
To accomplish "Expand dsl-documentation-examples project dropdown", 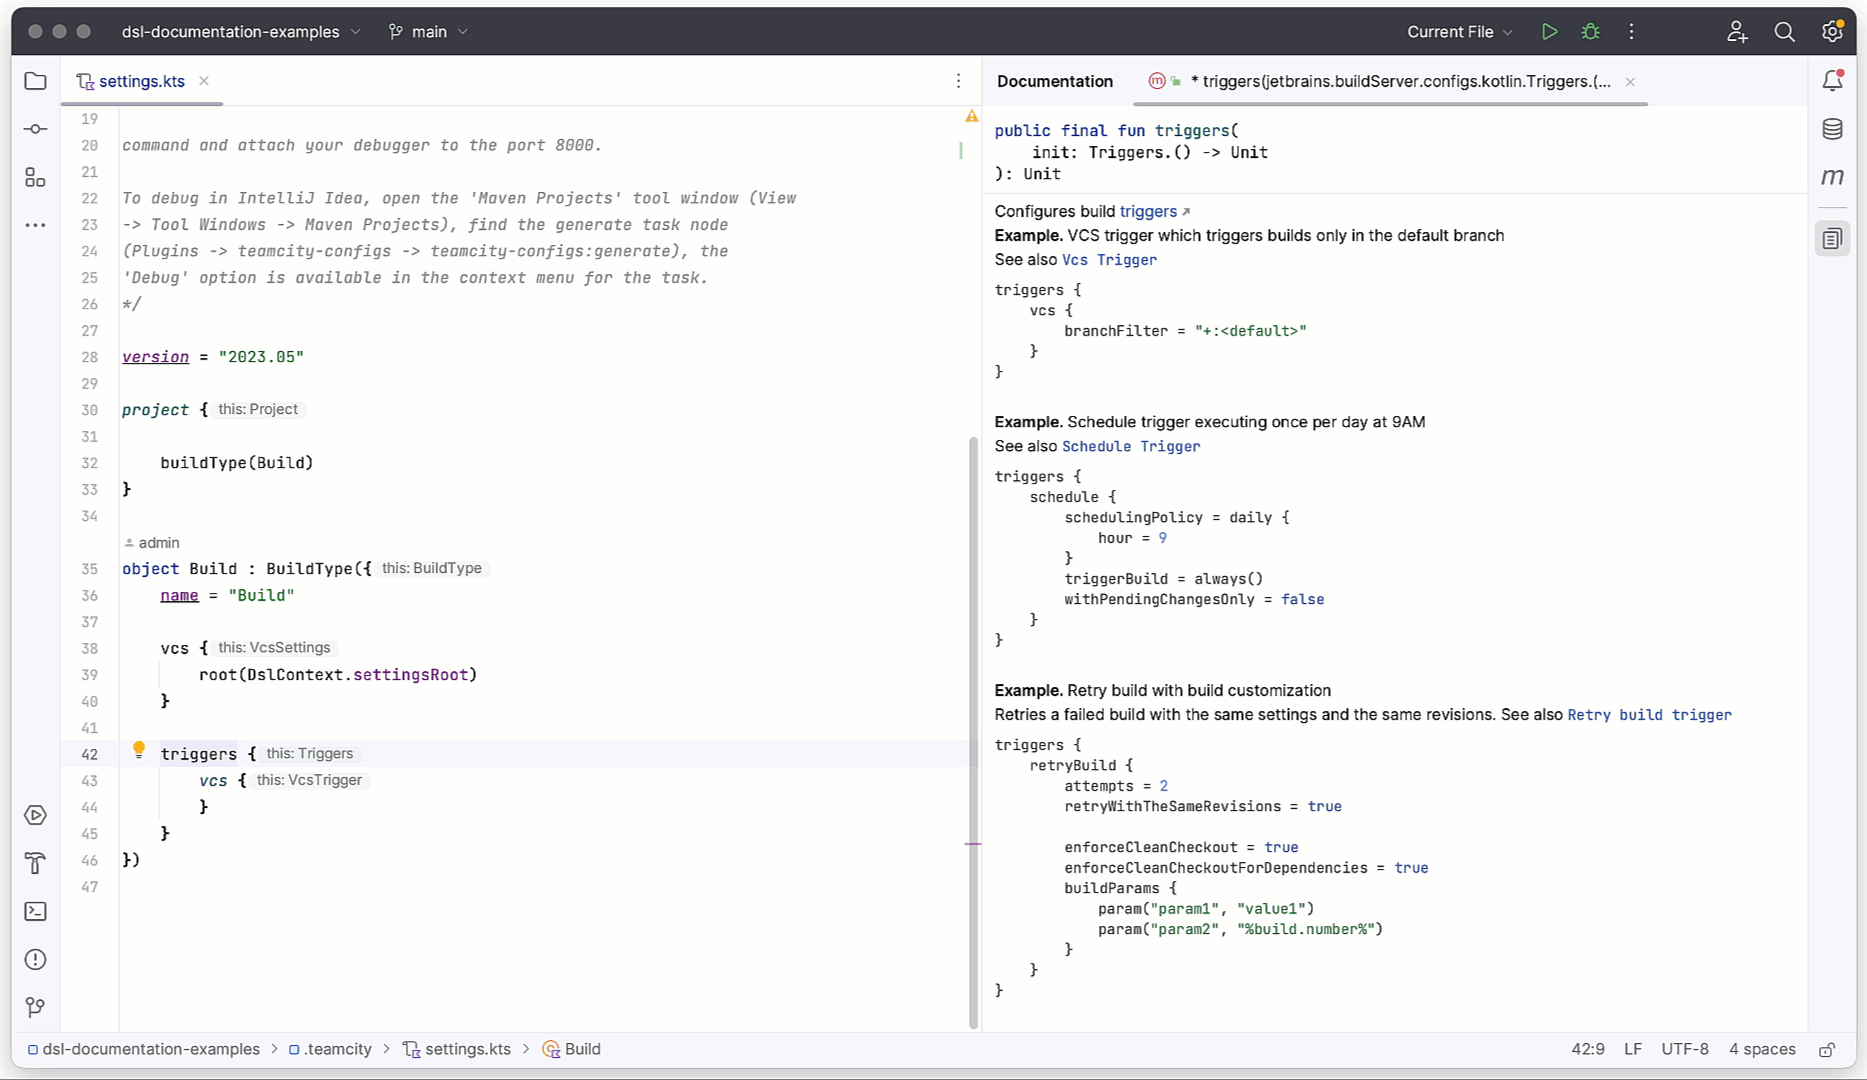I will (241, 32).
